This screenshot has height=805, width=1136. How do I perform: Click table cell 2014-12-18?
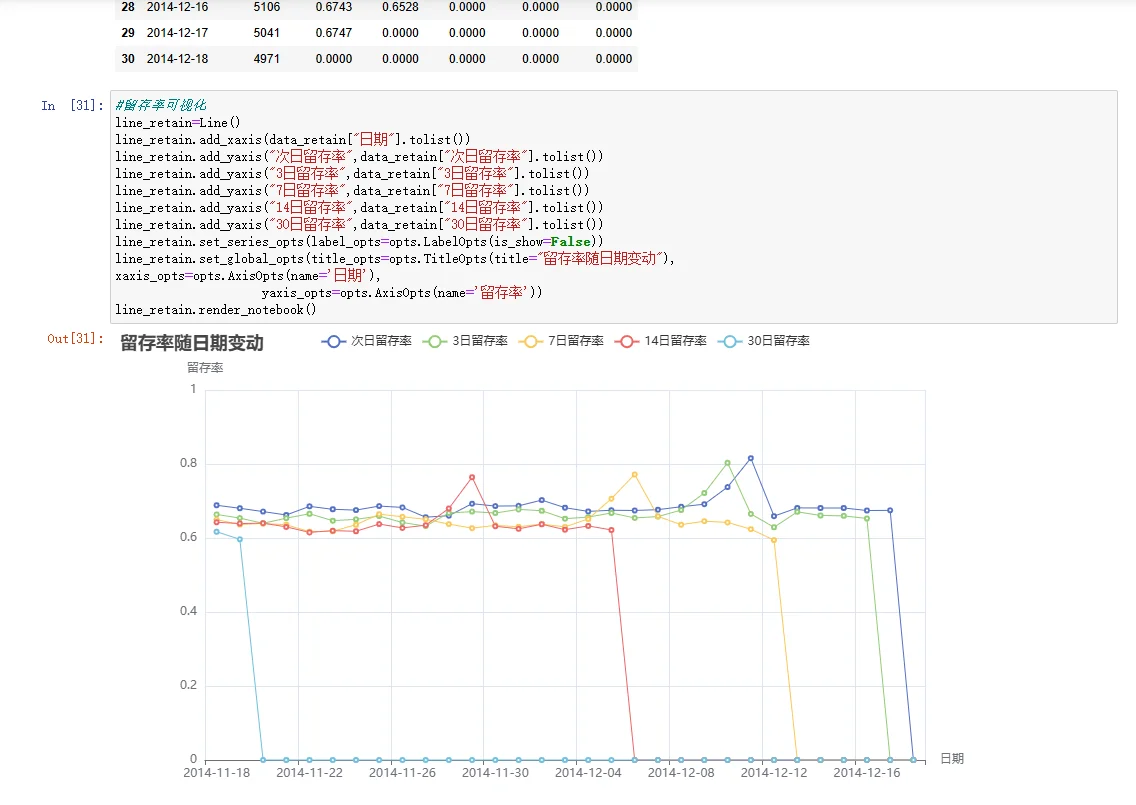pyautogui.click(x=178, y=59)
